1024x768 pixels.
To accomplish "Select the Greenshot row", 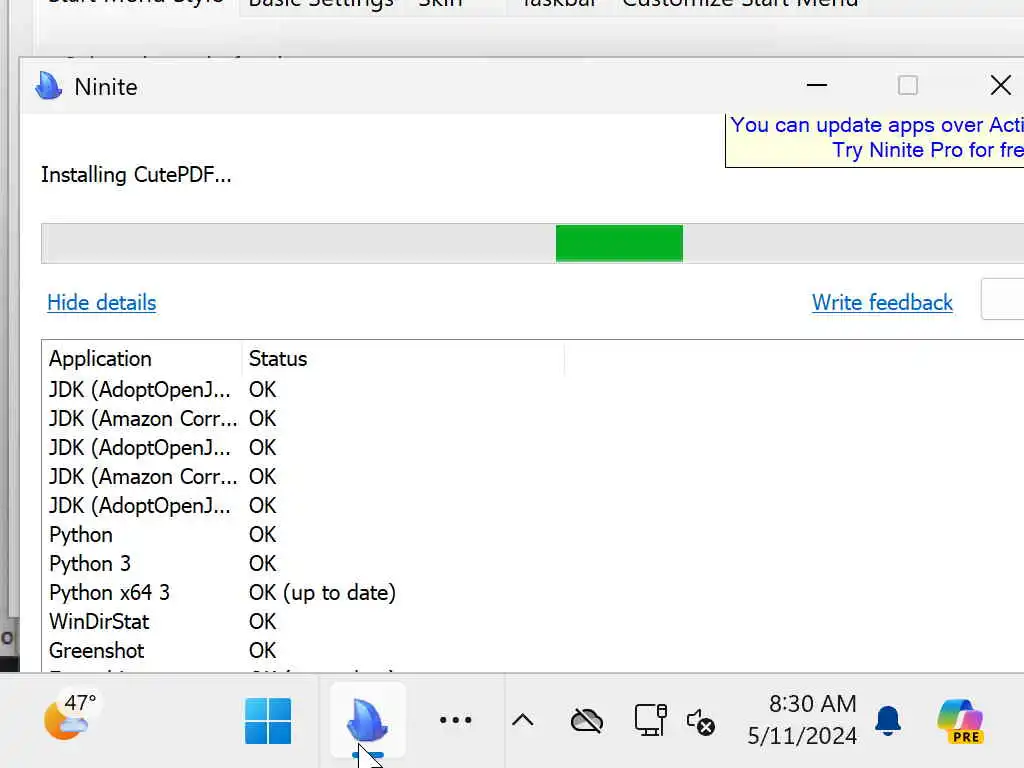I will point(97,650).
